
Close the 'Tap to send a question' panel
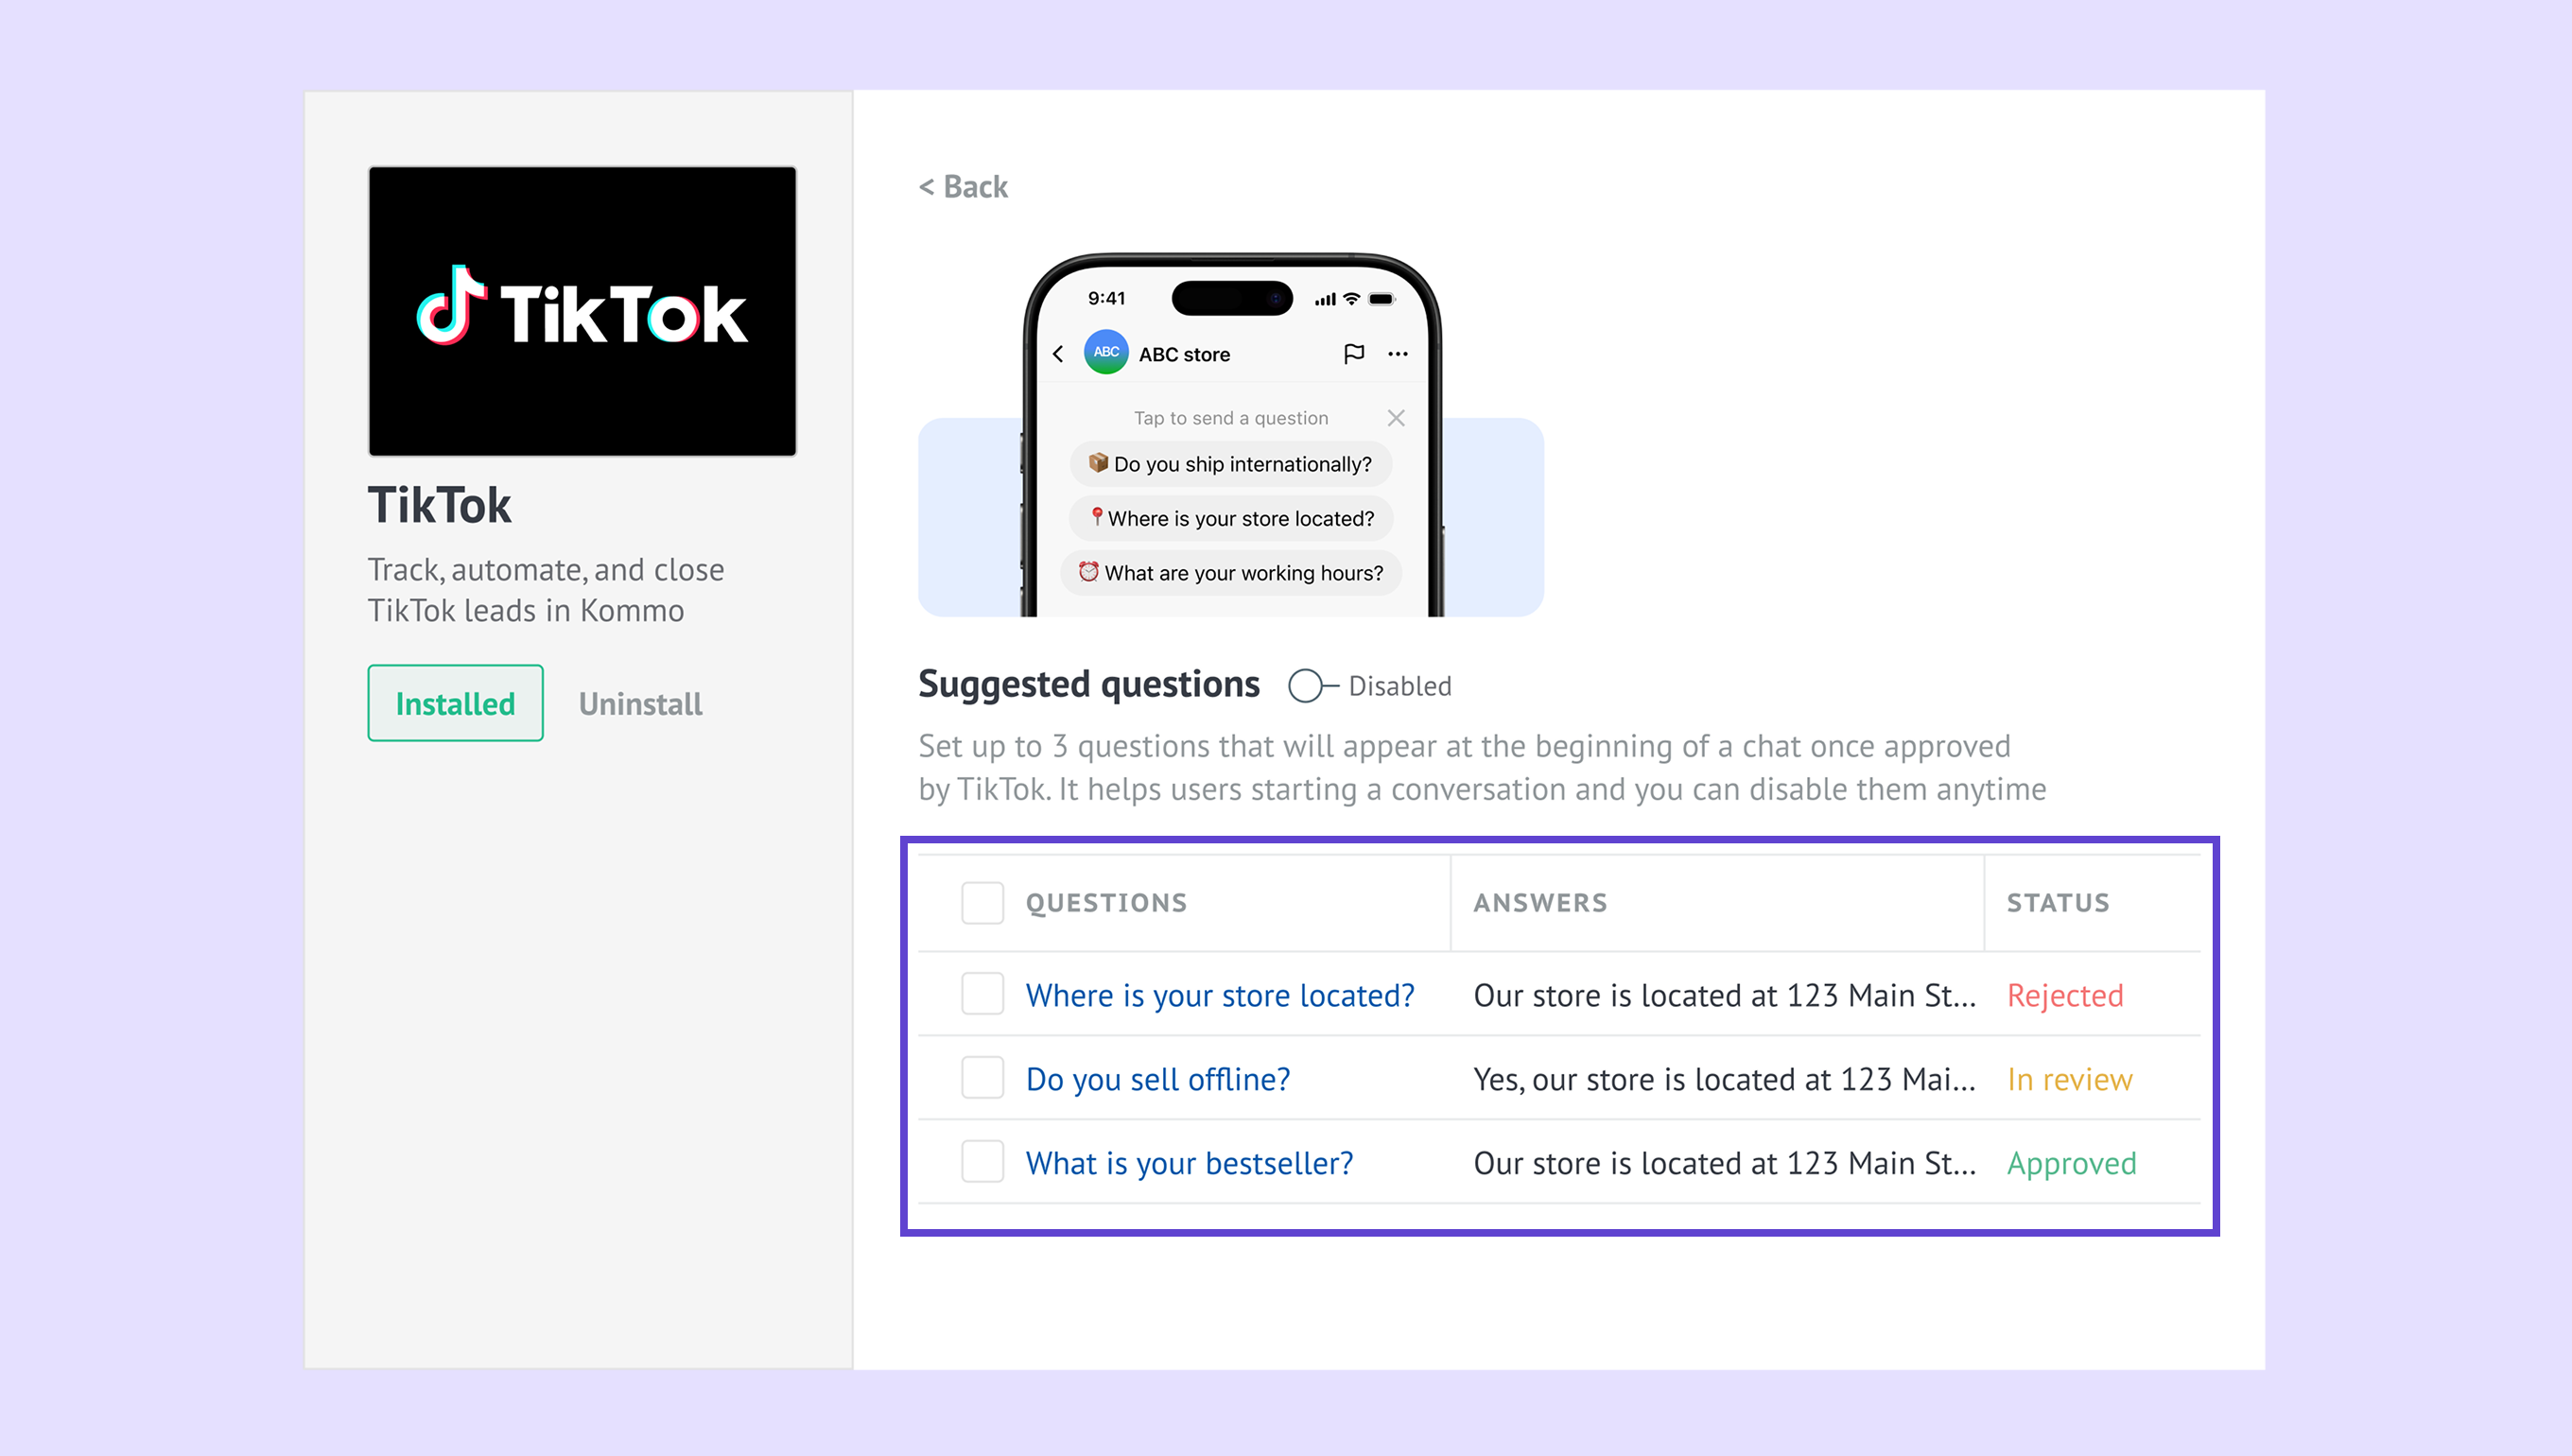[1396, 418]
